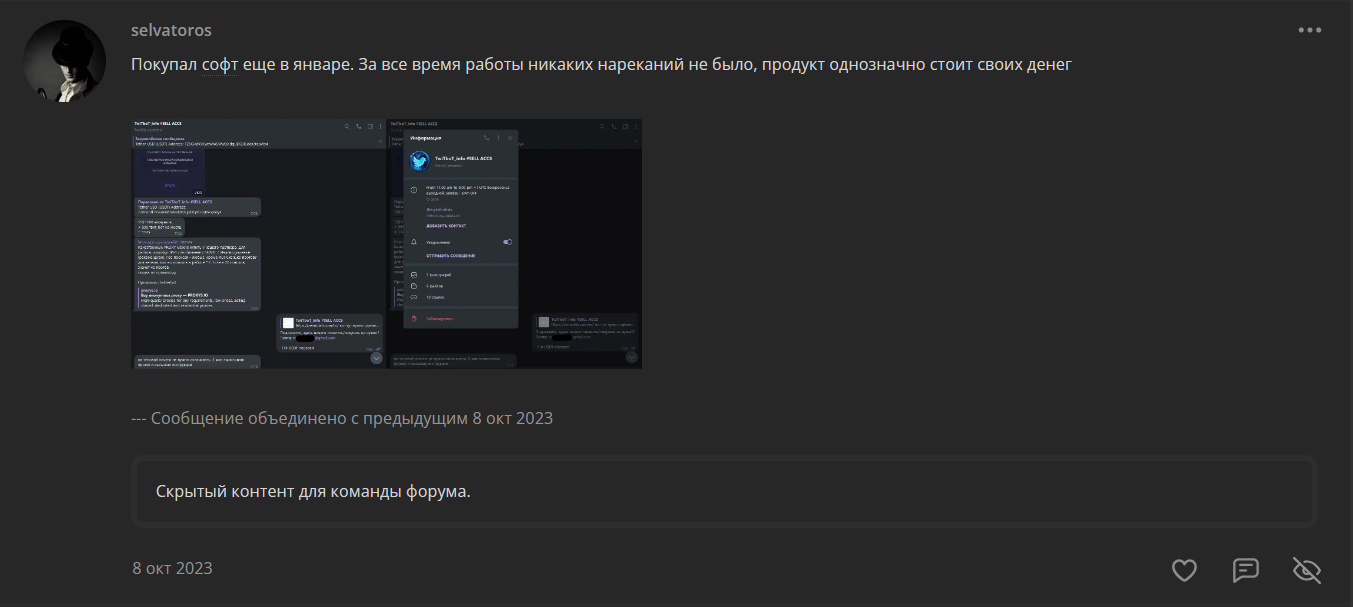Enlarge the attached Telegram screenshot image
This screenshot has height=607, width=1353.
(386, 243)
